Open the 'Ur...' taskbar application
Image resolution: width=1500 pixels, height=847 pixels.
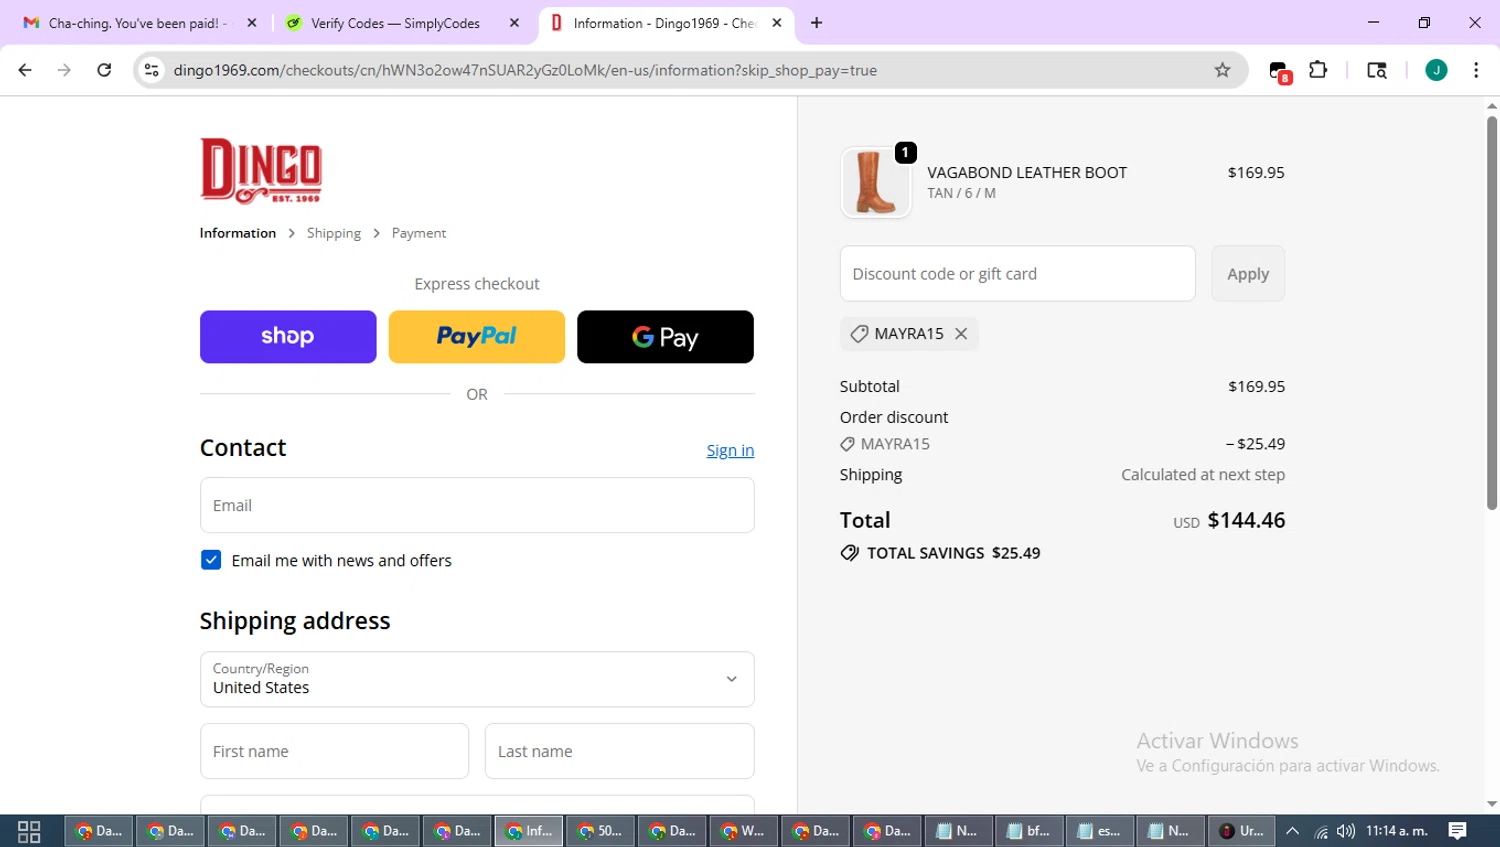(1243, 831)
